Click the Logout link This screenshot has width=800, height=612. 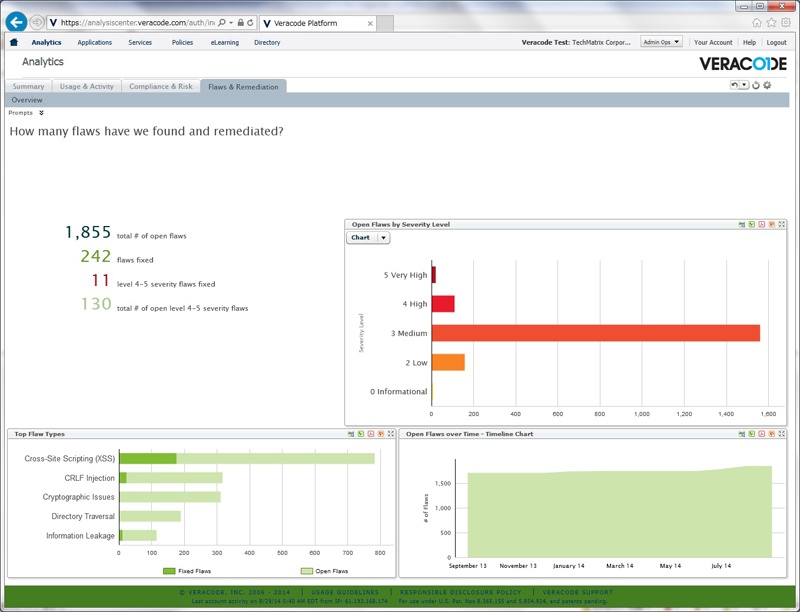pos(777,42)
